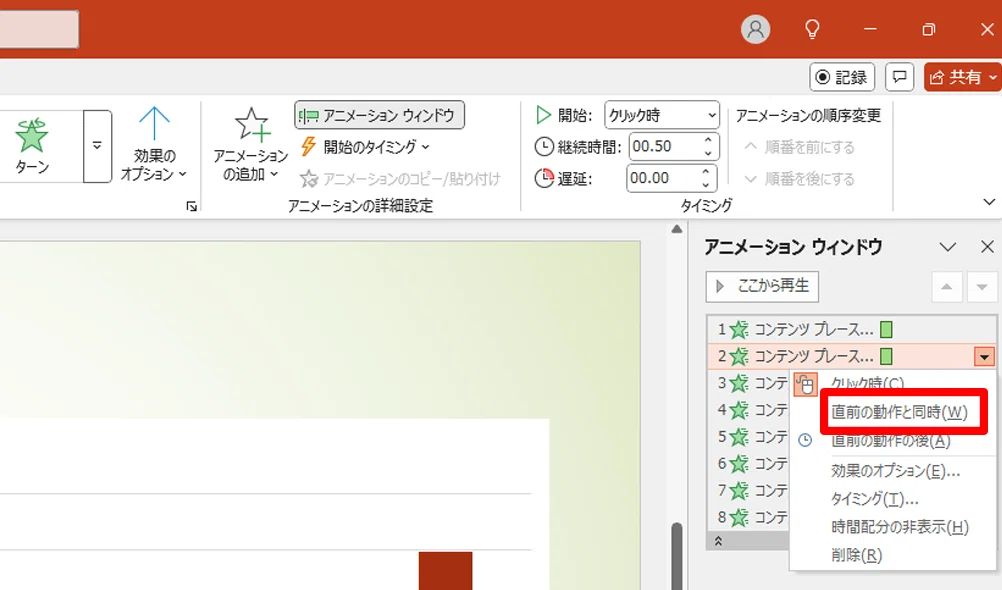The width and height of the screenshot is (1002, 590).
Task: Open the lightbulb help search
Action: click(x=812, y=29)
